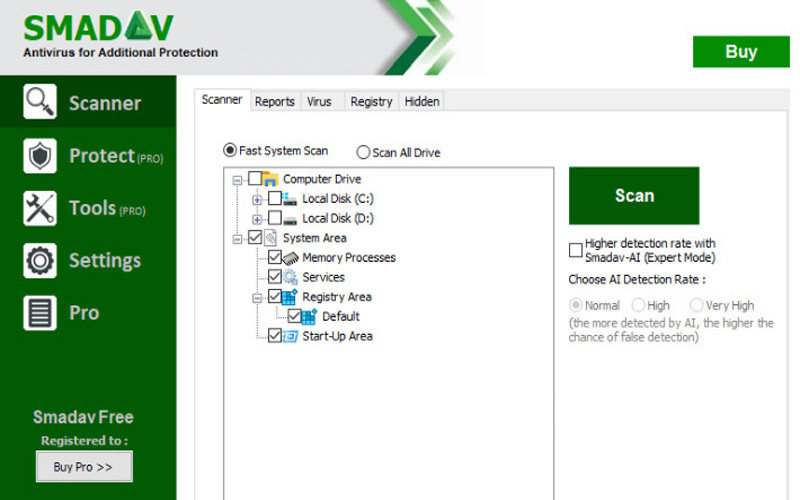Collapse the Computer Drive tree node

[x=237, y=180]
